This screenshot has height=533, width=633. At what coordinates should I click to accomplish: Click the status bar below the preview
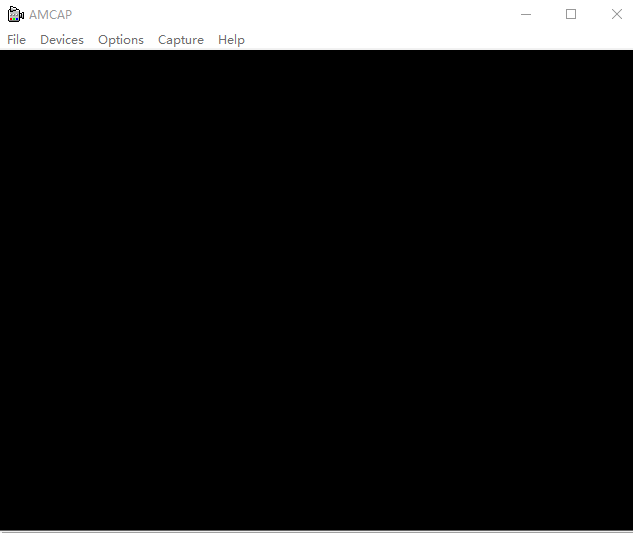[x=316, y=530]
